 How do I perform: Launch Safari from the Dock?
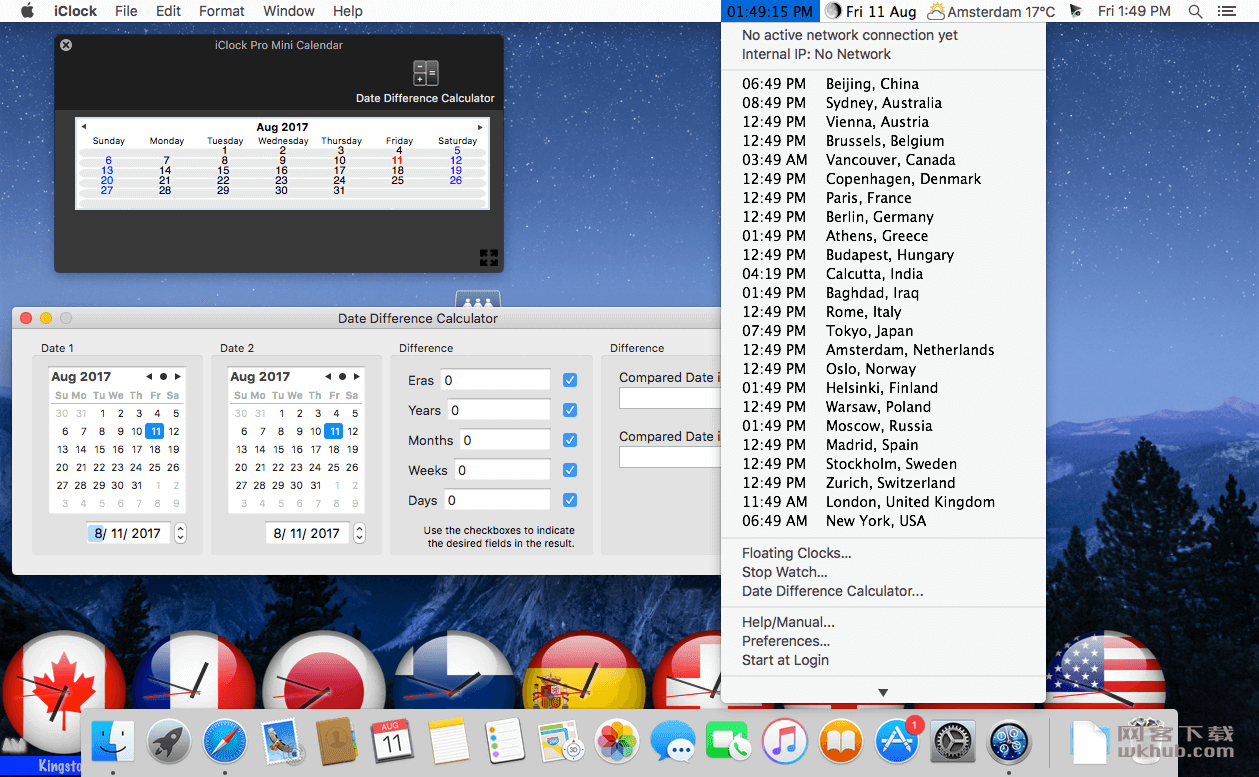click(225, 742)
